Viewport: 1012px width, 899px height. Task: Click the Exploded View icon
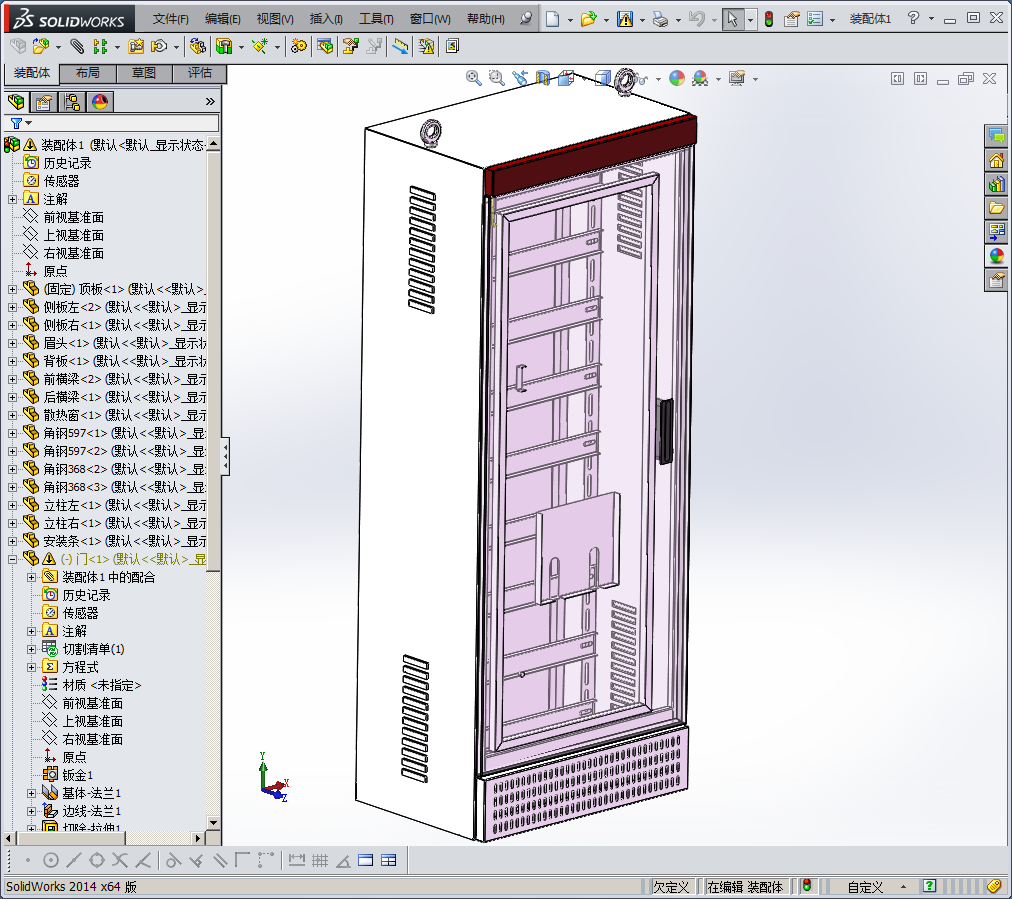click(350, 46)
